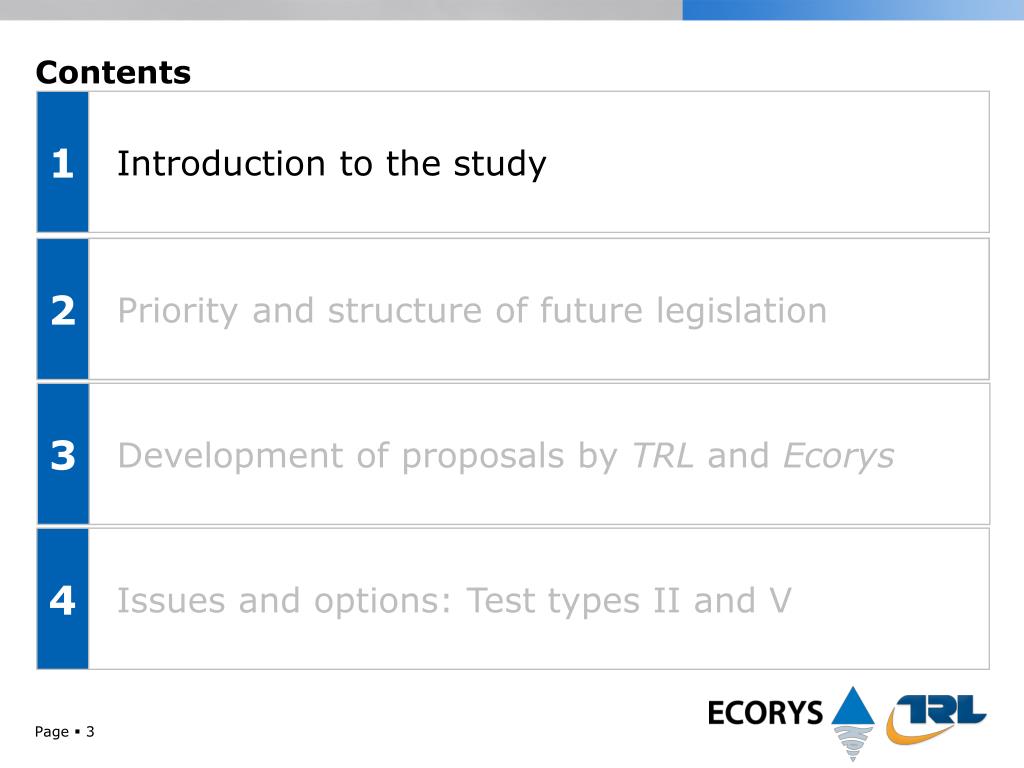Click the grey spiral under Ecorys triangle
1024x768 pixels.
coord(853,743)
